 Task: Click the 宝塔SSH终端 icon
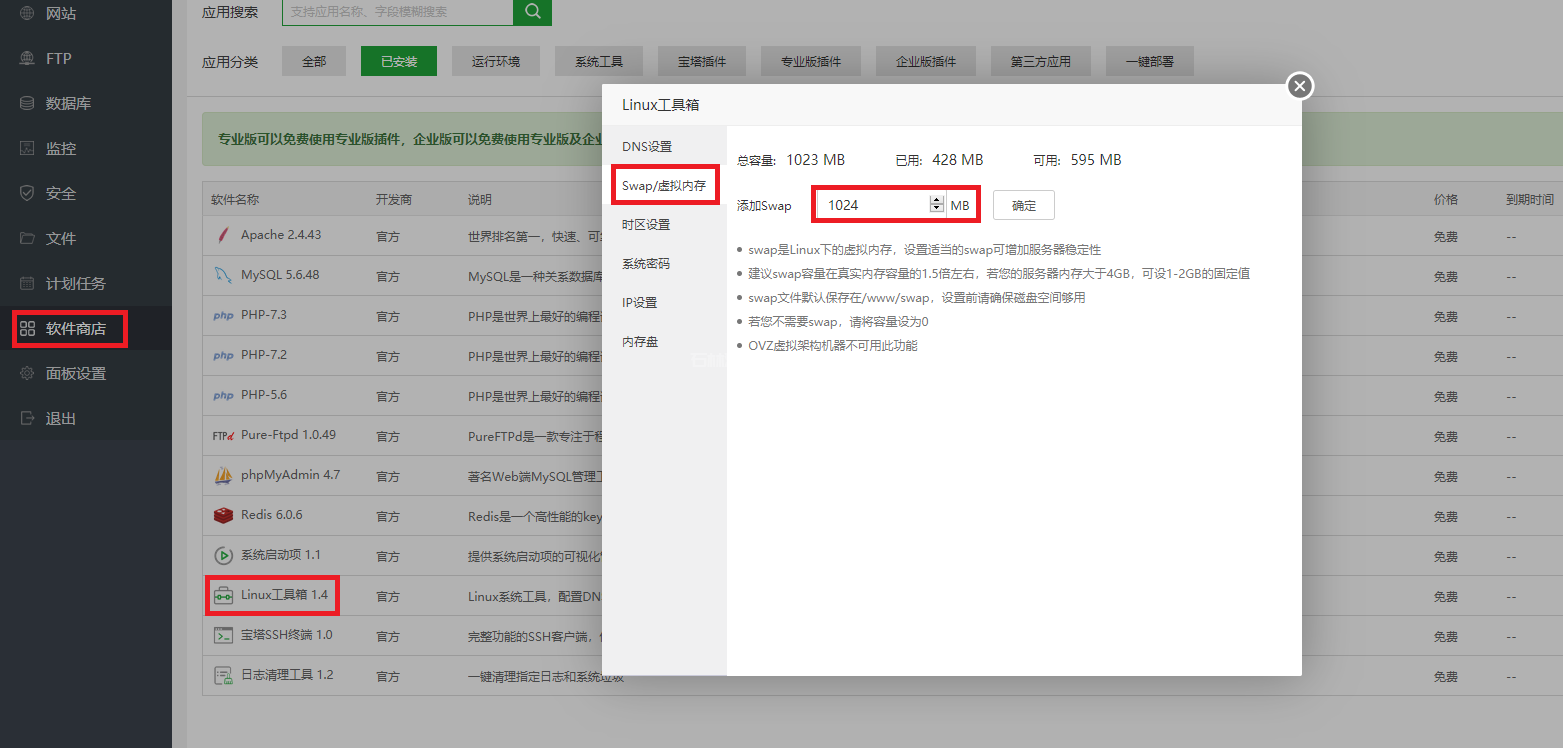tap(222, 636)
